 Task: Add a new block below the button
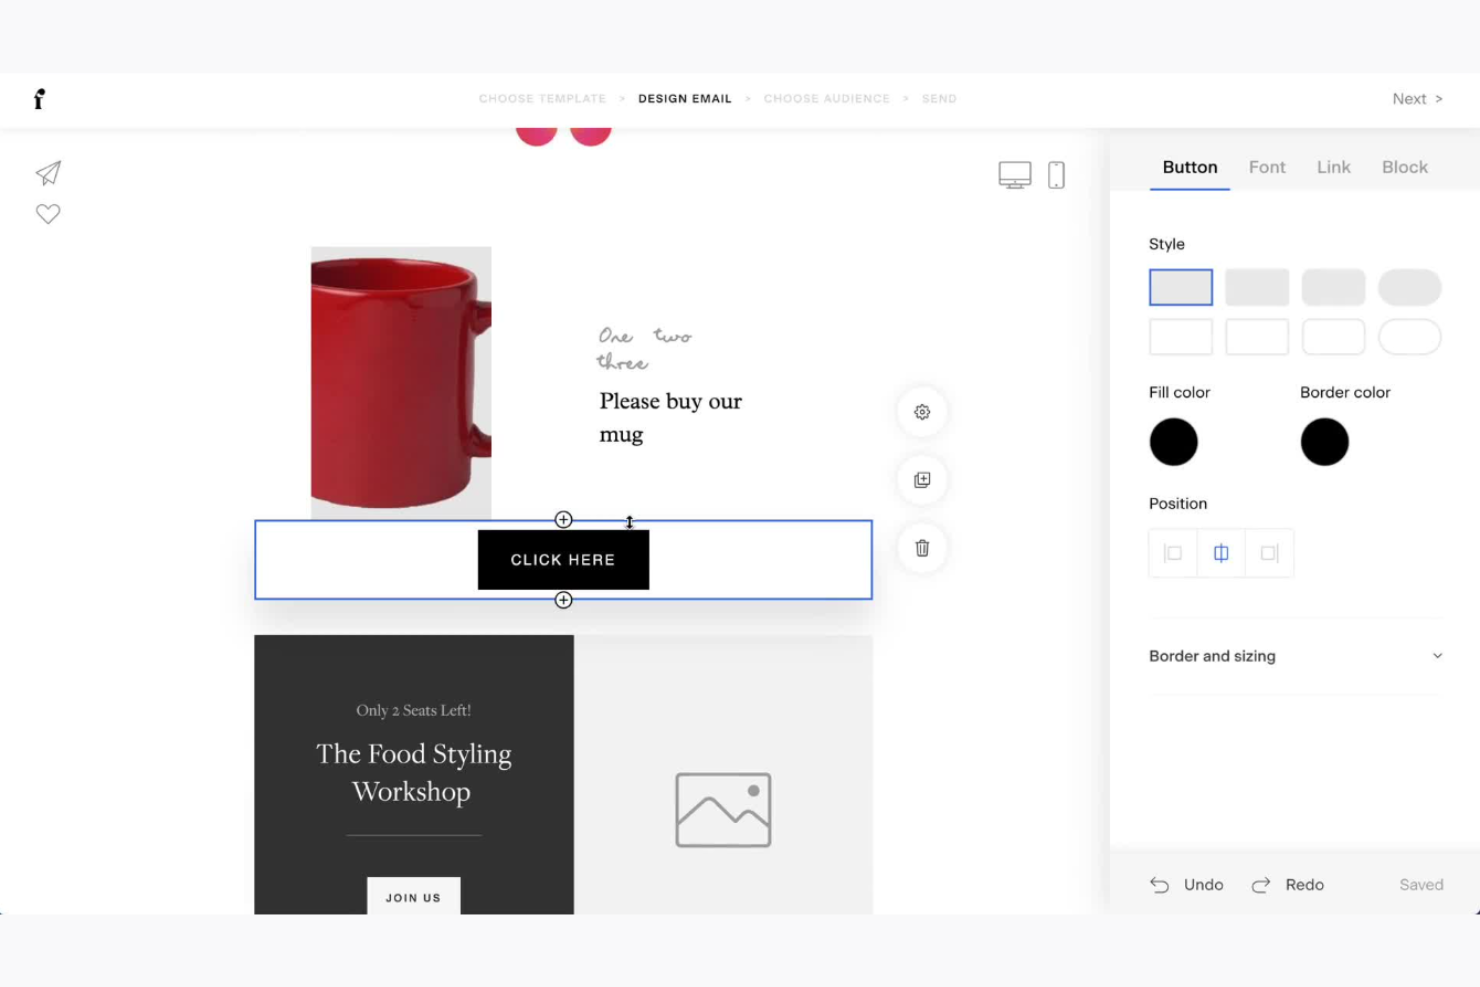click(x=563, y=600)
